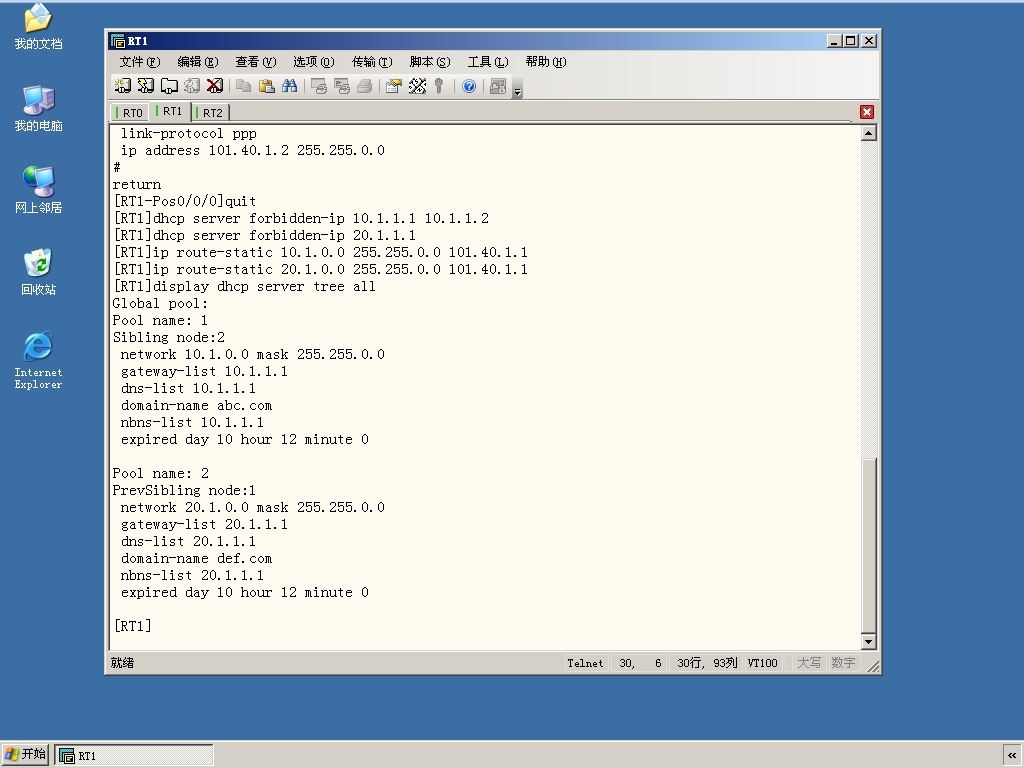The image size is (1024, 768).
Task: Click the 就绪 status text
Action: point(122,663)
